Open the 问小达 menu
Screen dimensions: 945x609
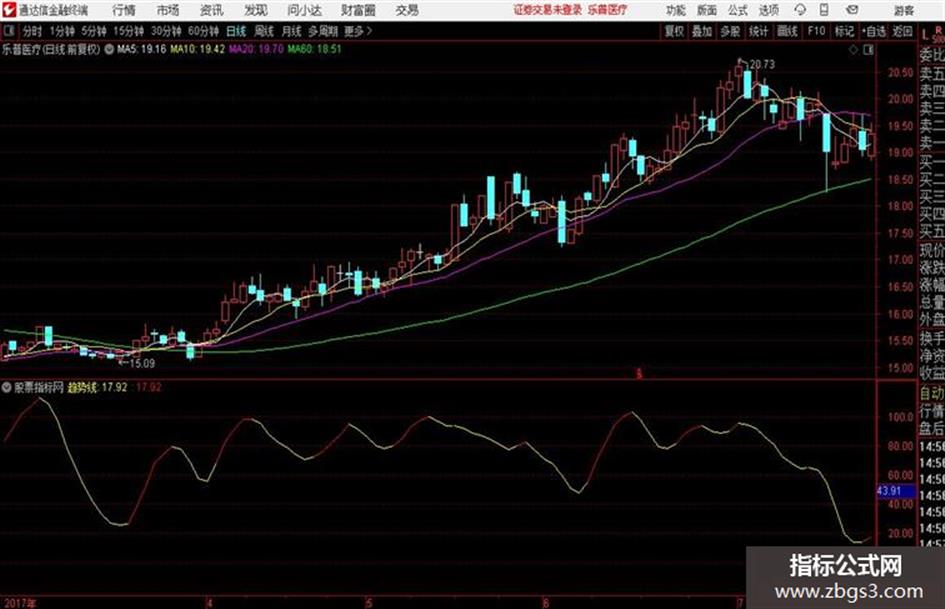(x=304, y=10)
